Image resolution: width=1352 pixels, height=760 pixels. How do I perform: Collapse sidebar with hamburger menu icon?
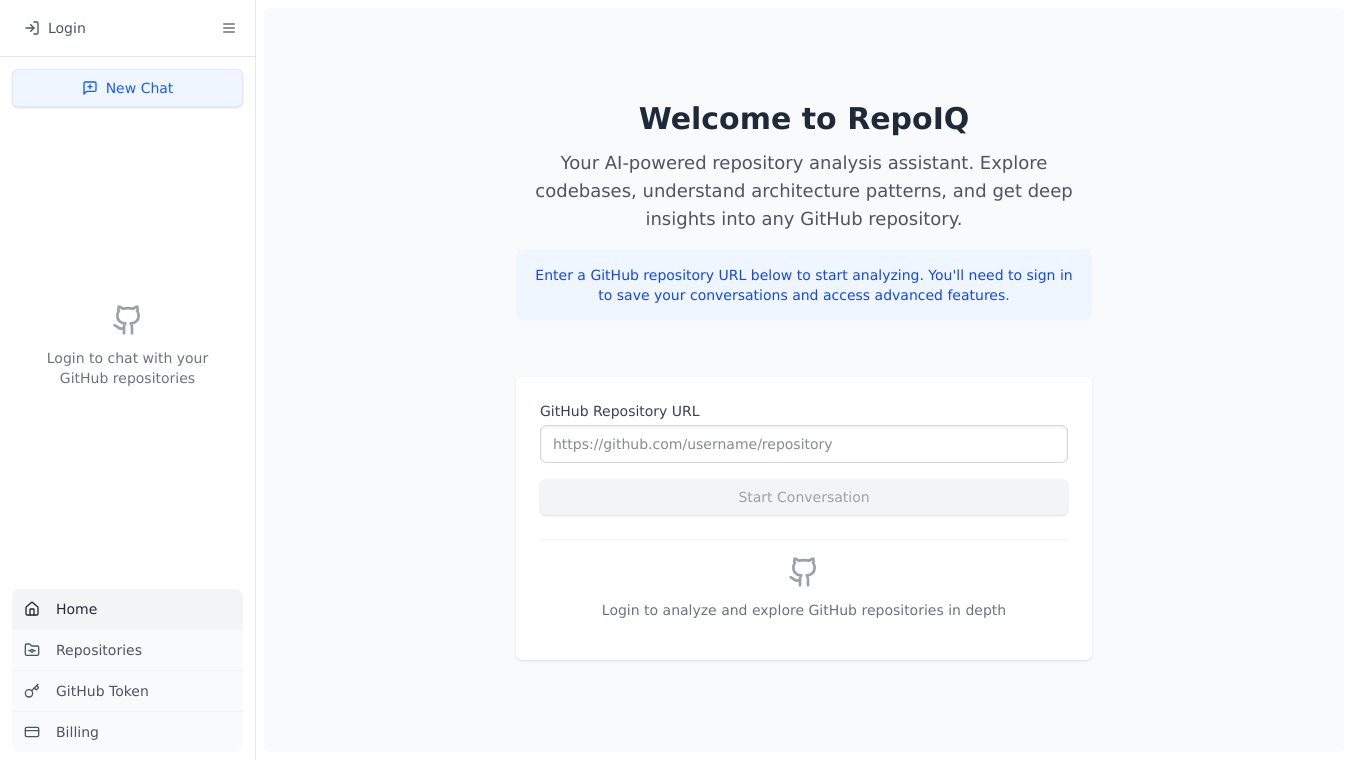coord(229,28)
